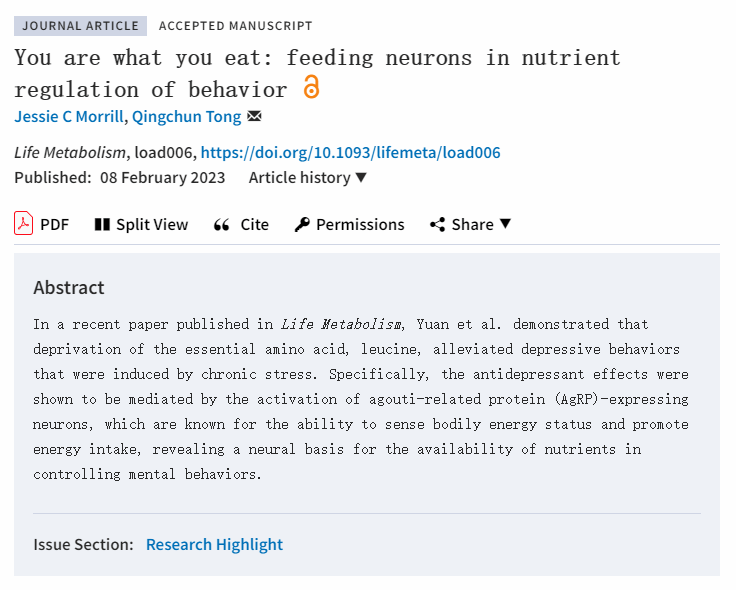Click the Journal Article label tag
The image size is (736, 590).
80,26
